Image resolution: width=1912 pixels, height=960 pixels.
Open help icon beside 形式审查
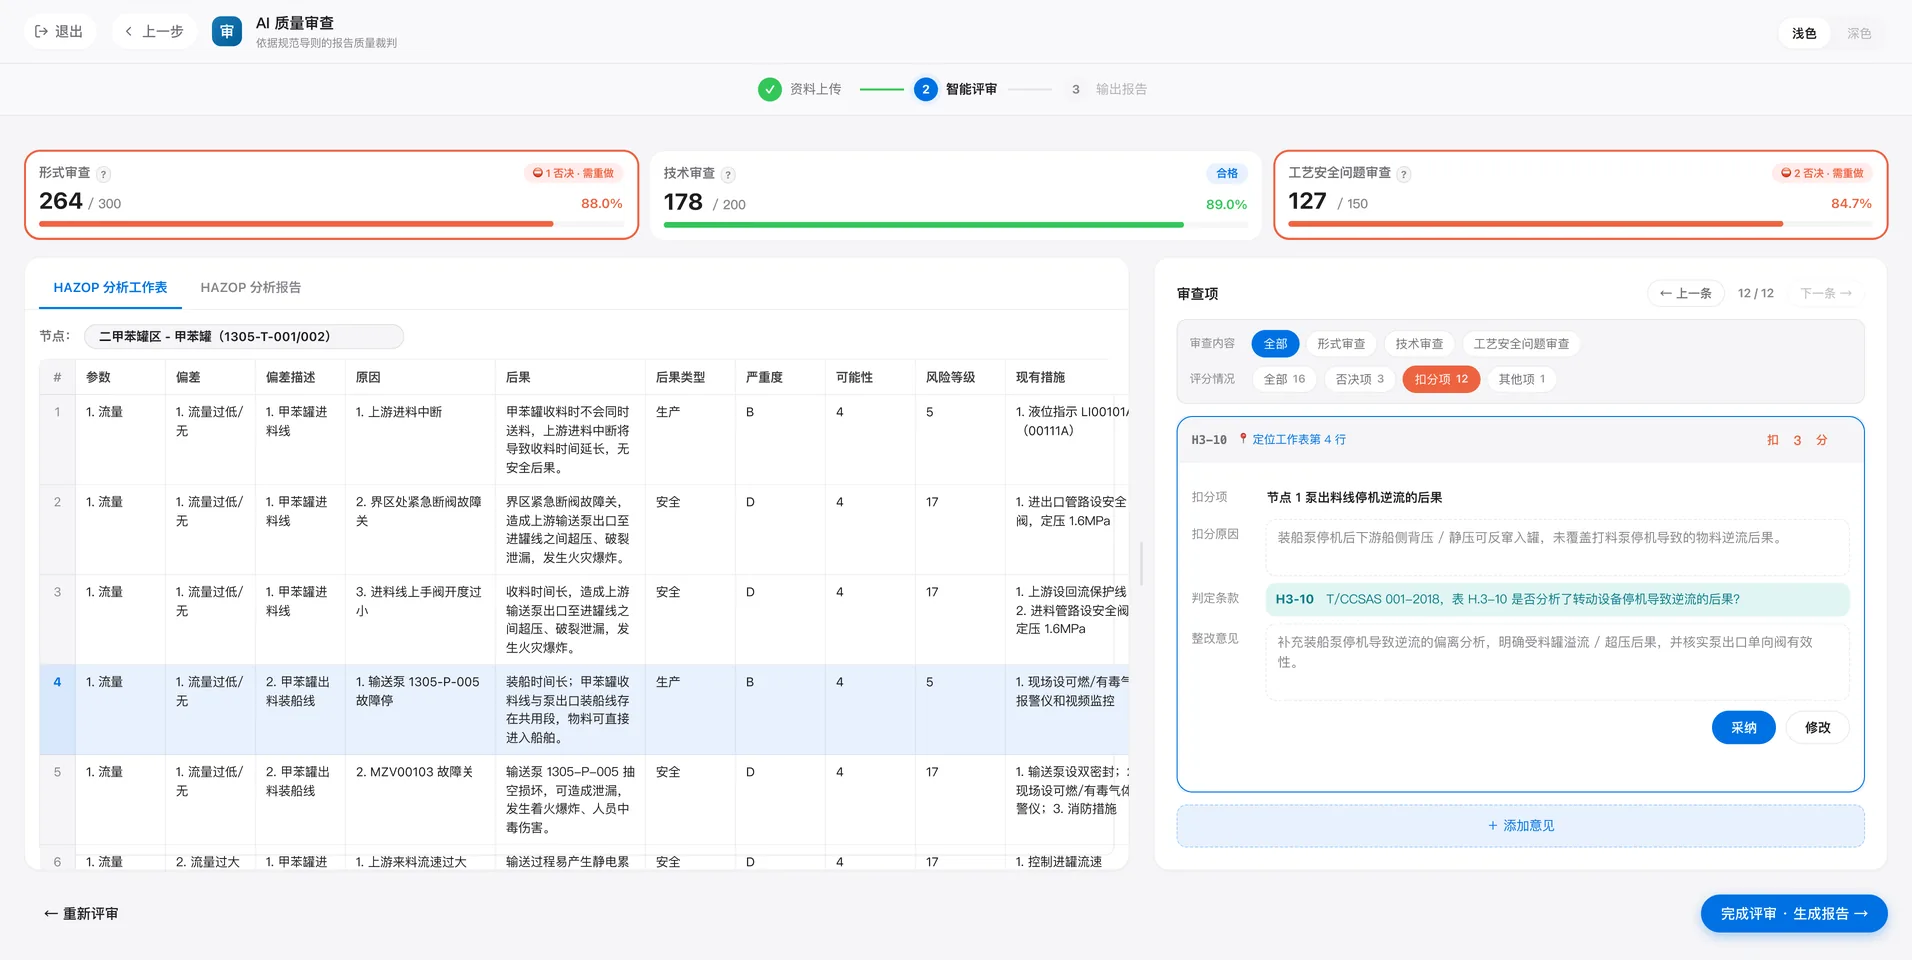tap(104, 174)
